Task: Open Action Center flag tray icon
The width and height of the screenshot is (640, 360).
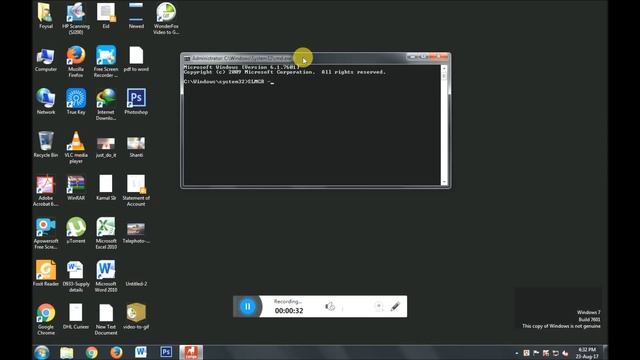Action: tap(536, 353)
